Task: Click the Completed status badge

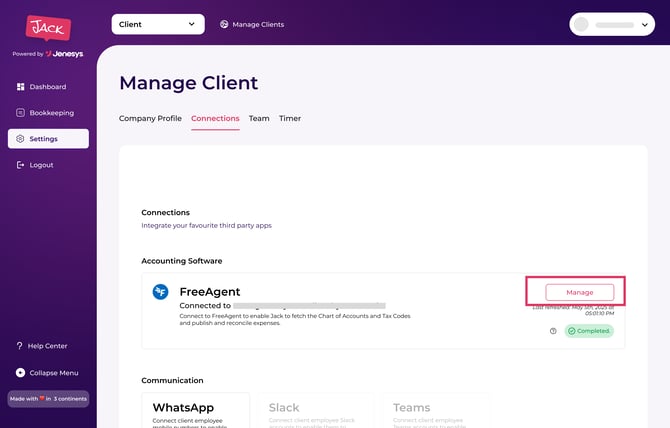Action: point(589,331)
